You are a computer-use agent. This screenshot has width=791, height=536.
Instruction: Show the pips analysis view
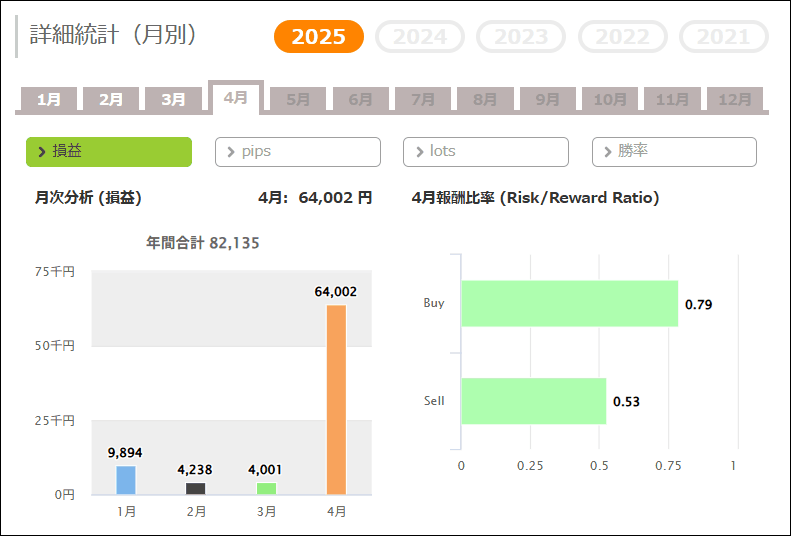298,152
